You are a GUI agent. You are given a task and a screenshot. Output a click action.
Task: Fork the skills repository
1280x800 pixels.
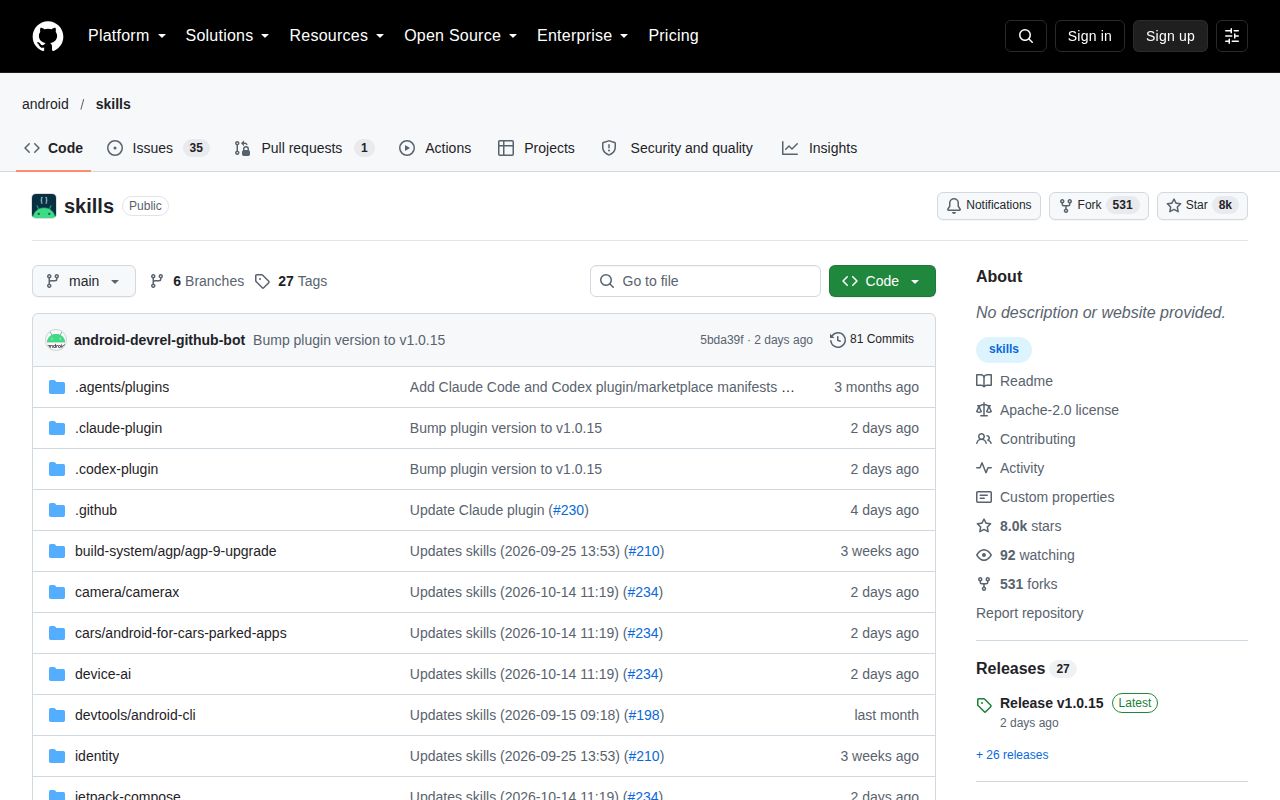[x=1099, y=205]
